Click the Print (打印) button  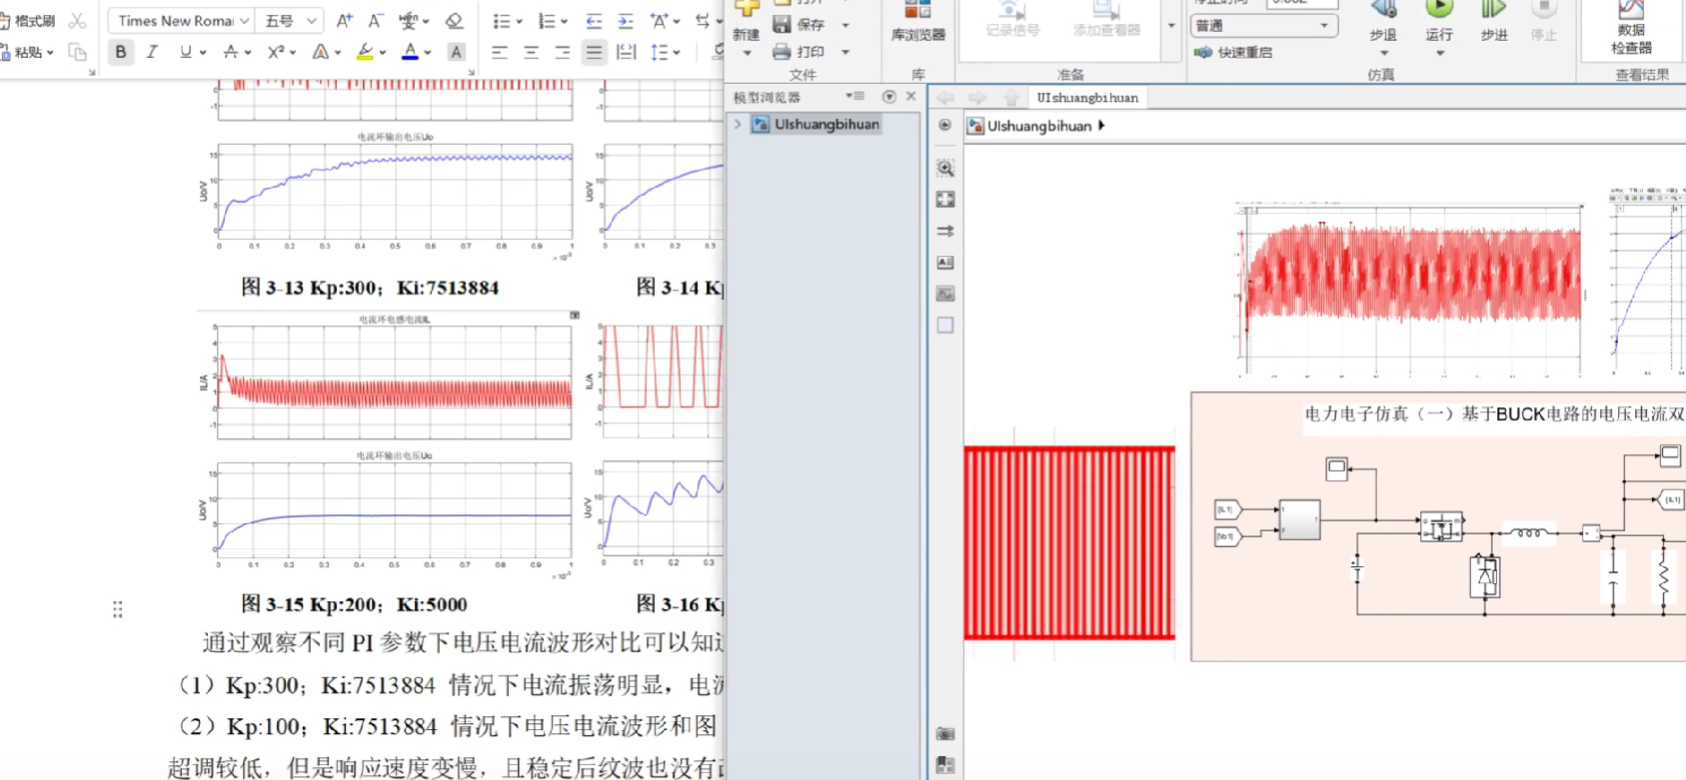click(799, 52)
